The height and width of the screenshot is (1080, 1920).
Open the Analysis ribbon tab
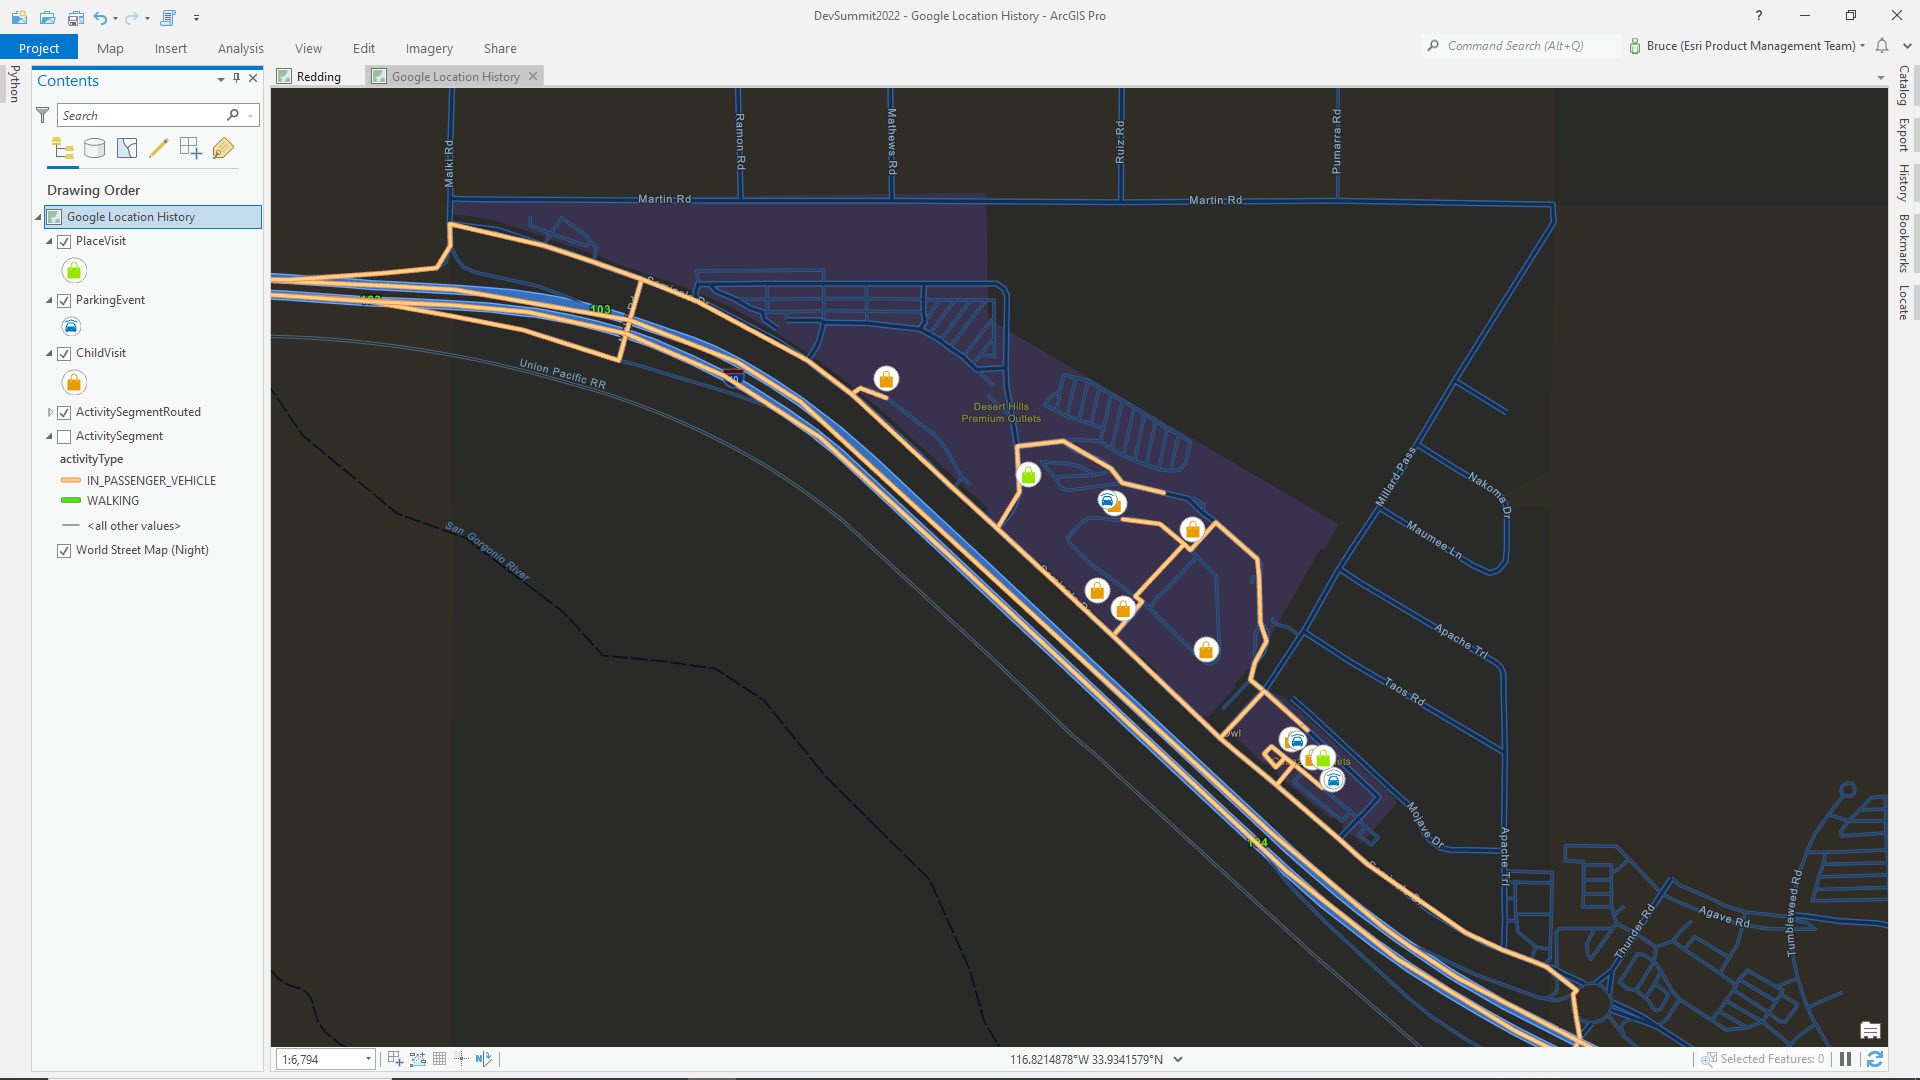240,48
